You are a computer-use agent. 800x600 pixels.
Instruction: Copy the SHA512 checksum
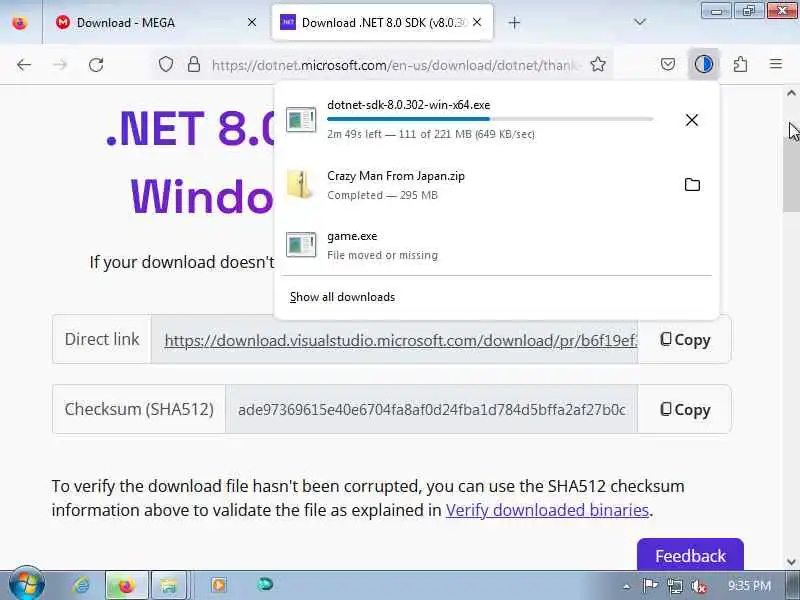(x=685, y=410)
